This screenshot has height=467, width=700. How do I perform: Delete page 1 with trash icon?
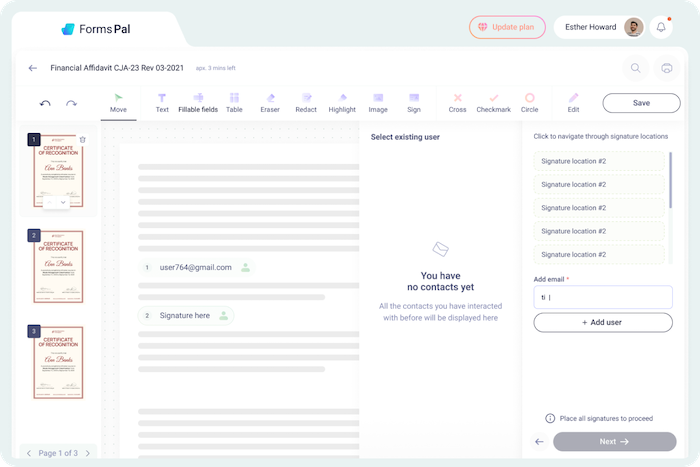point(82,140)
